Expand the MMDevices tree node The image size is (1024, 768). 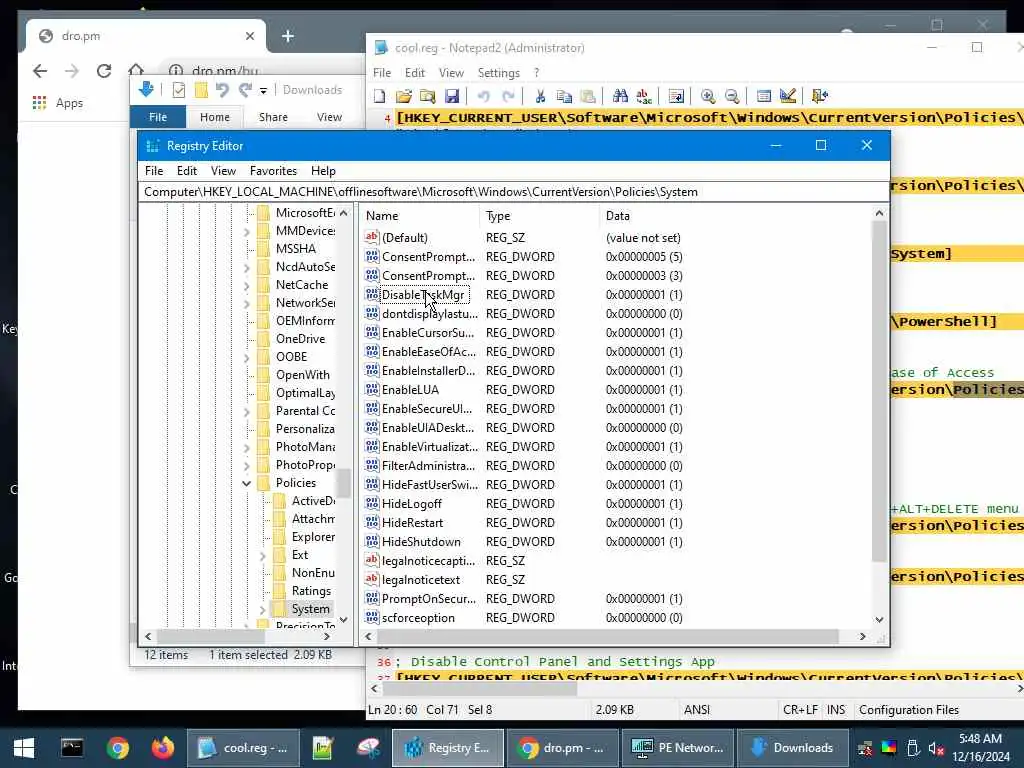[x=246, y=231]
